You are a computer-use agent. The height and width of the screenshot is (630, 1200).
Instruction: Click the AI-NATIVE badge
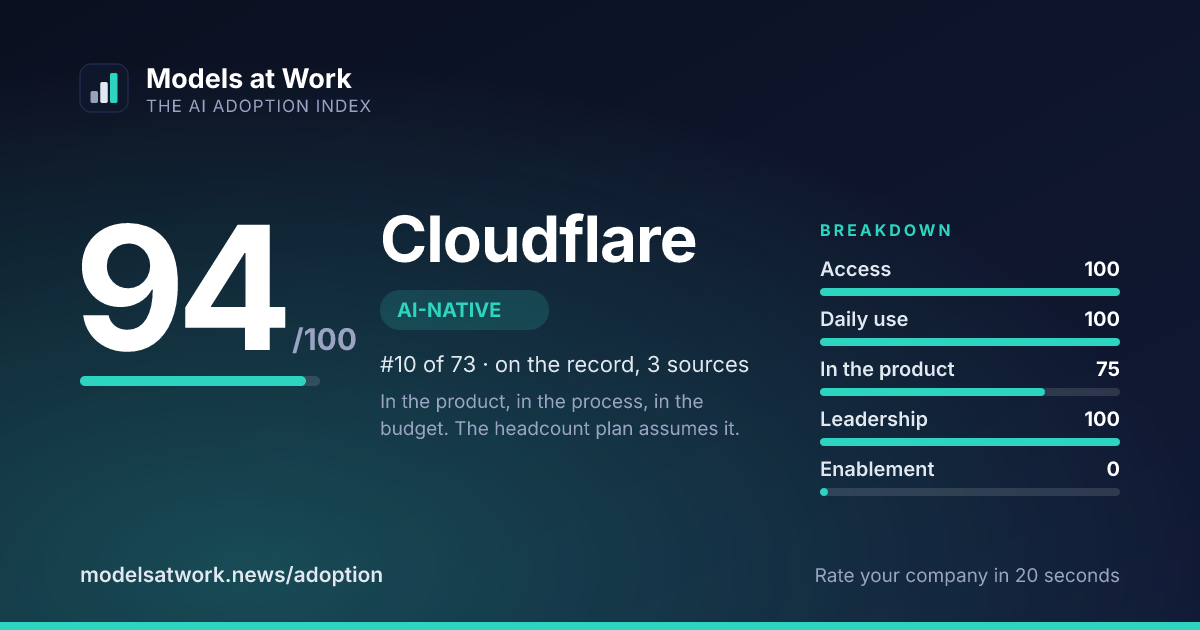coord(464,310)
